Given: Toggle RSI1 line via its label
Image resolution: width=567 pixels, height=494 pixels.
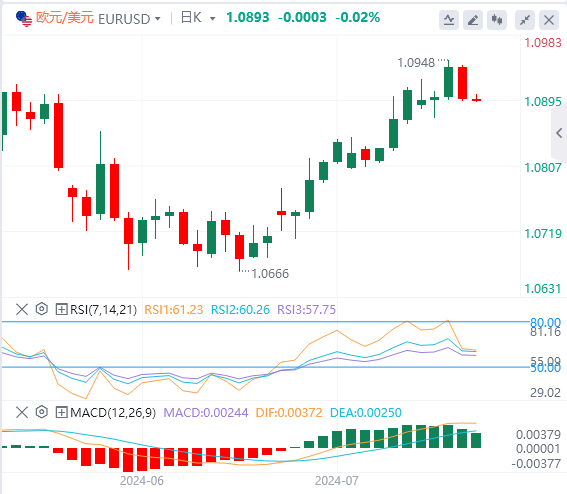Looking at the screenshot, I should tap(174, 310).
